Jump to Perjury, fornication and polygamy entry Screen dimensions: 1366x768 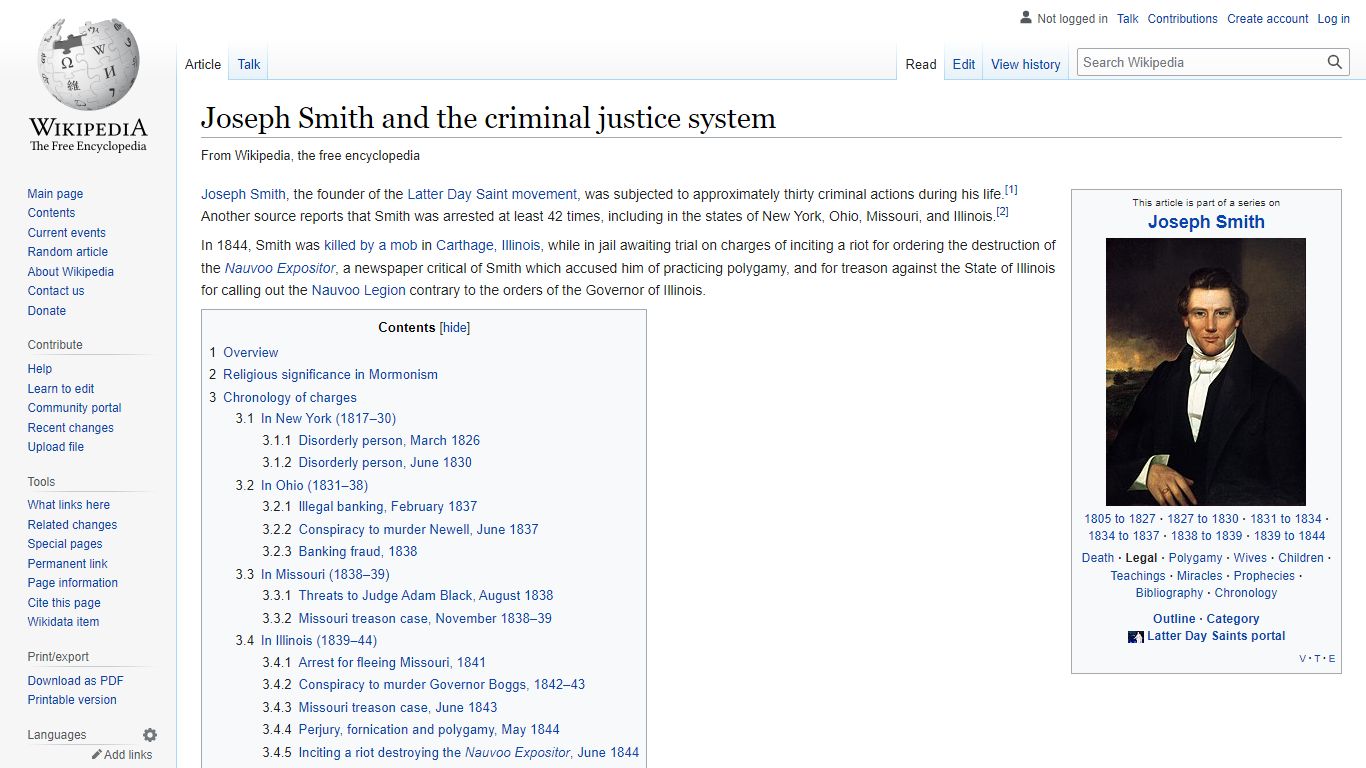pyautogui.click(x=429, y=730)
